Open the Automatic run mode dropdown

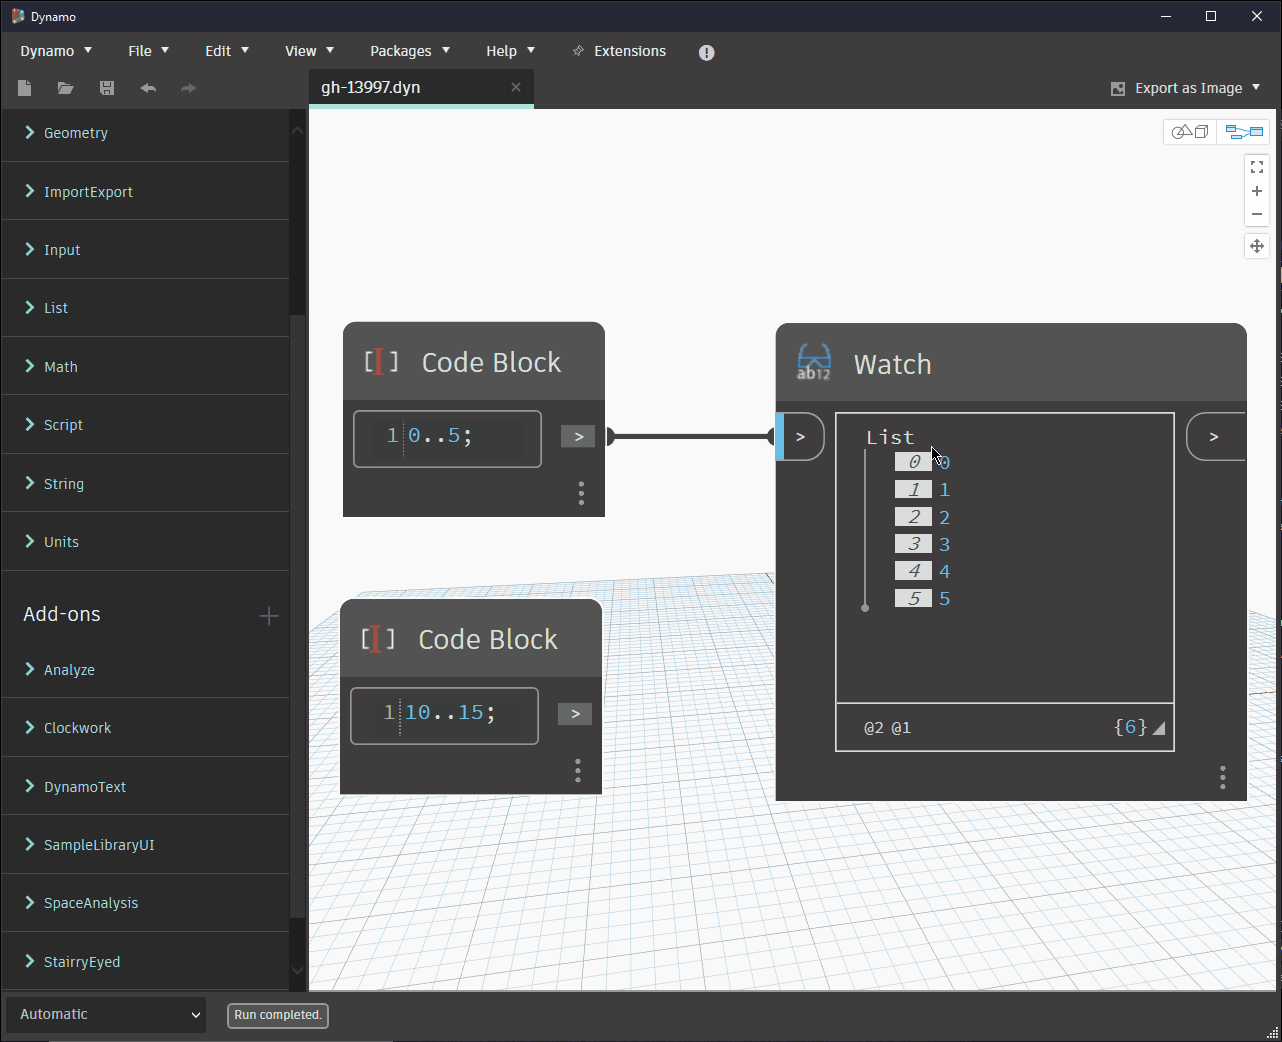(x=104, y=1014)
